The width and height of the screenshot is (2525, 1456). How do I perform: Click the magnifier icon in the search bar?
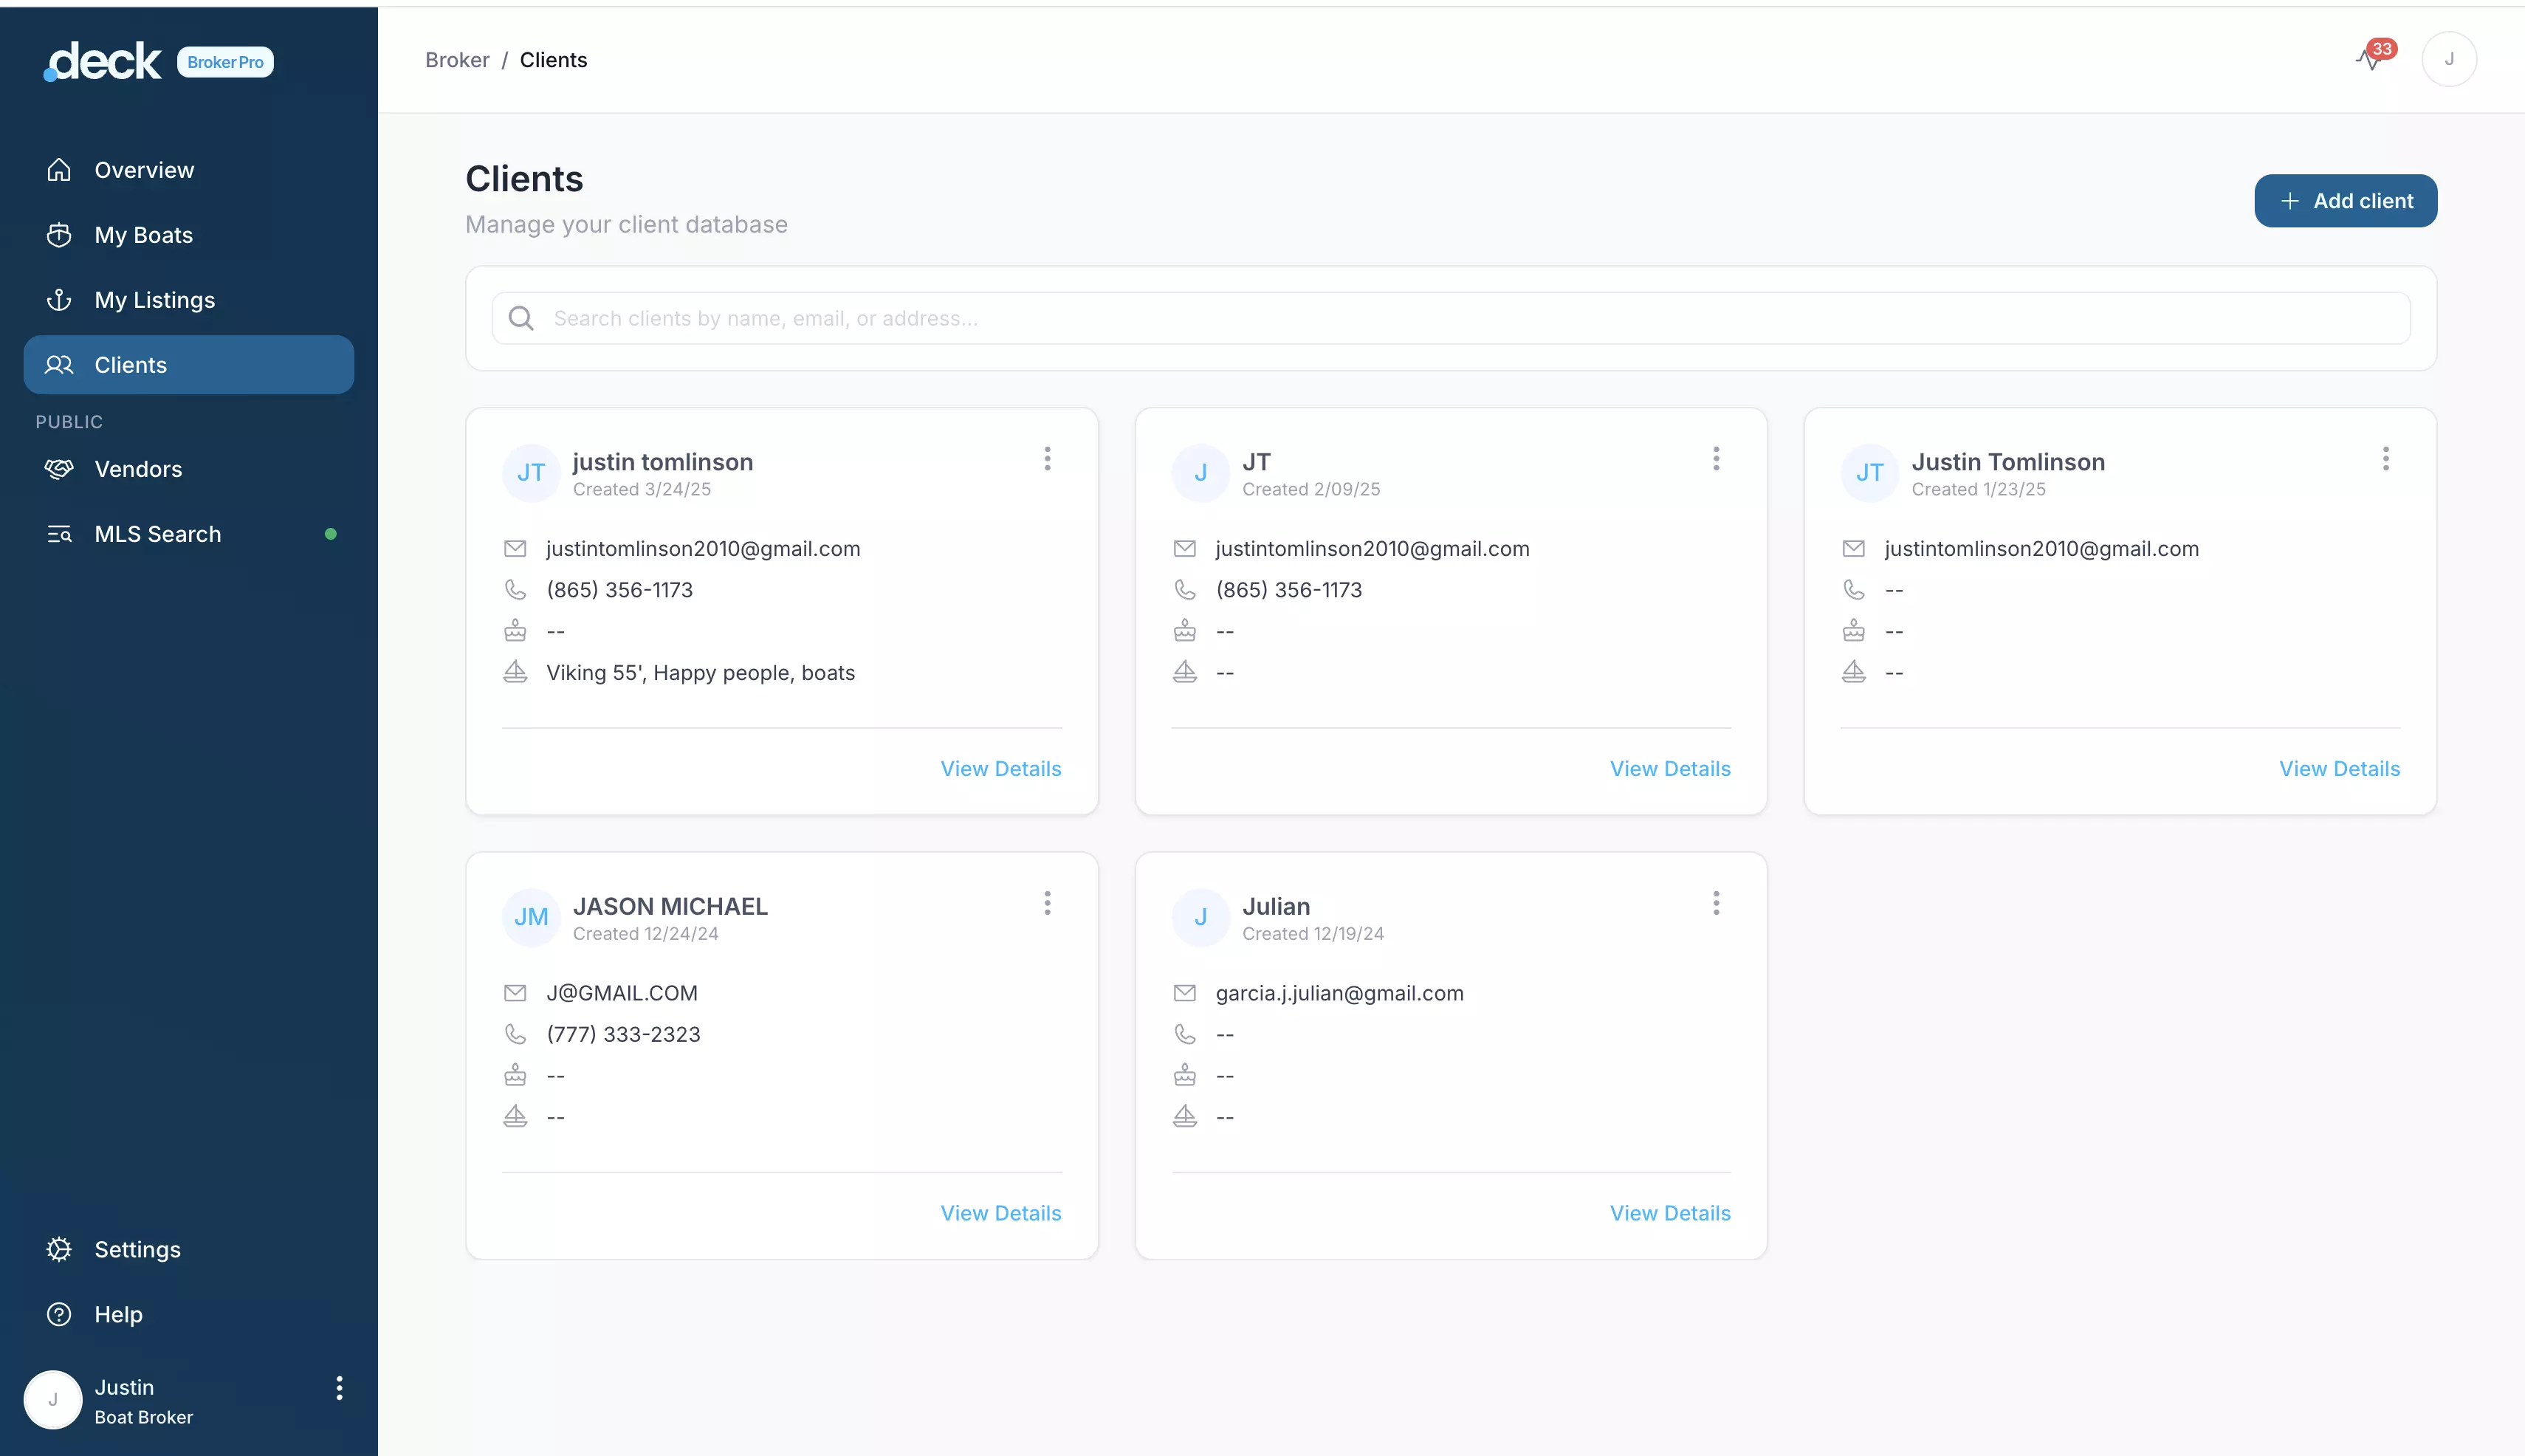[521, 318]
